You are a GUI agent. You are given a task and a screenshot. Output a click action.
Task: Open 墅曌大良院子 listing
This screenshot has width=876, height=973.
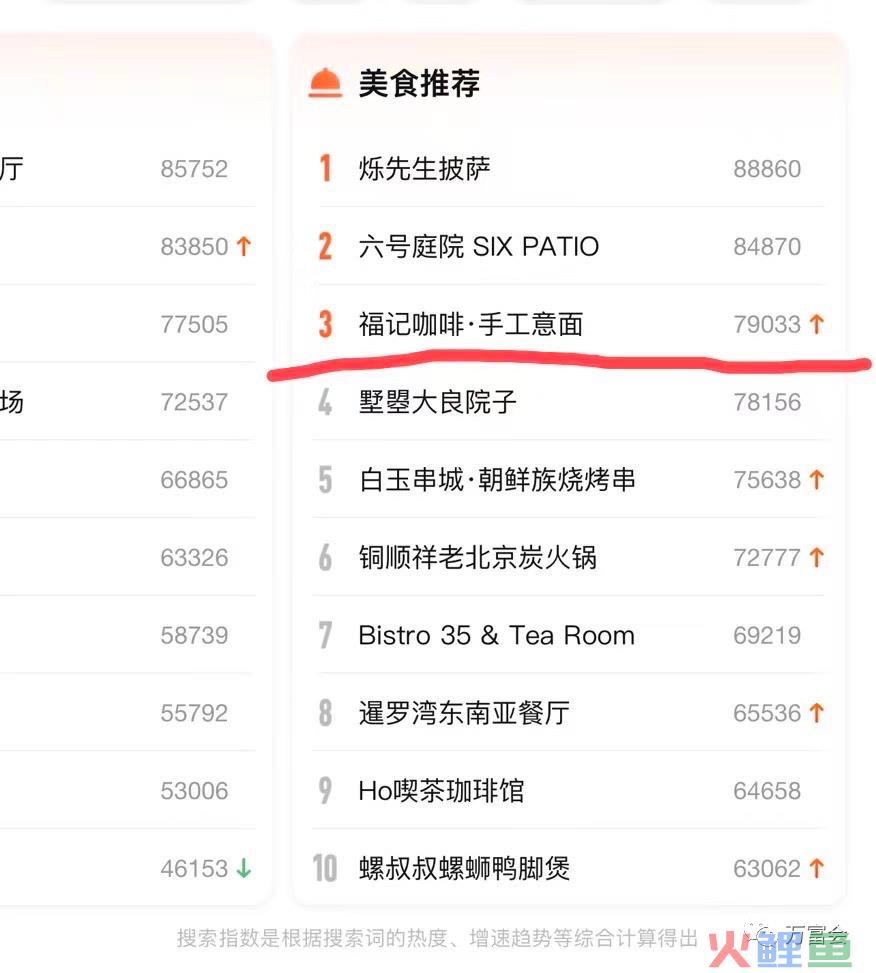click(437, 402)
